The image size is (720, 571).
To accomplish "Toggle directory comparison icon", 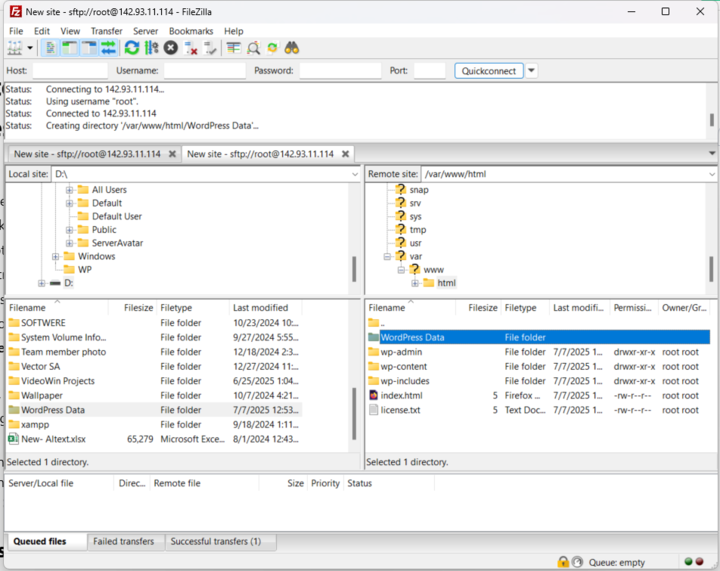I will (x=253, y=48).
